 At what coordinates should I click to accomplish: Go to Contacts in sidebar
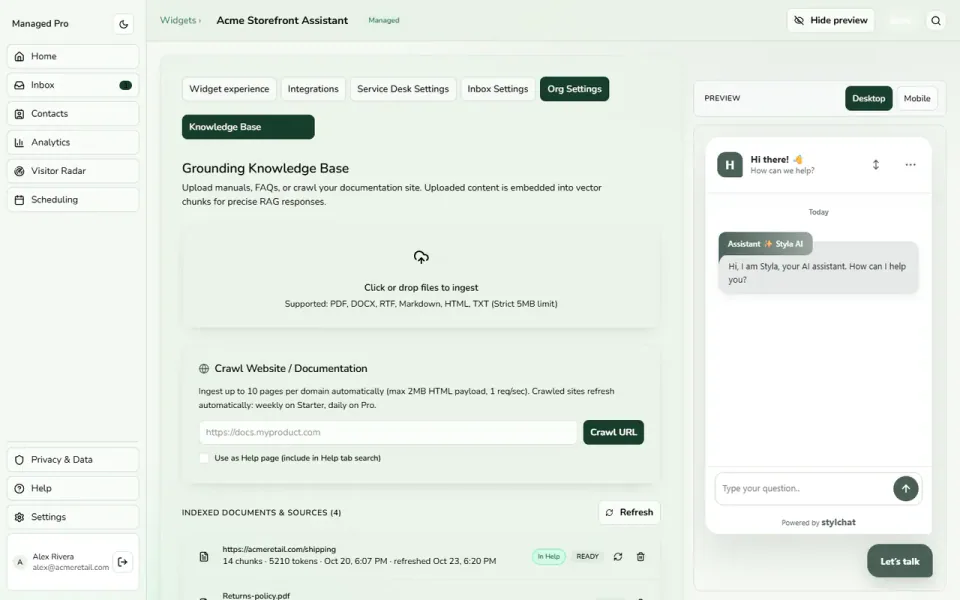click(x=73, y=114)
